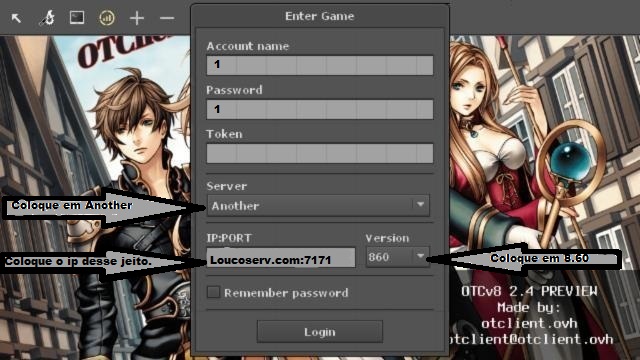Focus the Account name field
Viewport: 640px width, 360px height.
[320, 65]
